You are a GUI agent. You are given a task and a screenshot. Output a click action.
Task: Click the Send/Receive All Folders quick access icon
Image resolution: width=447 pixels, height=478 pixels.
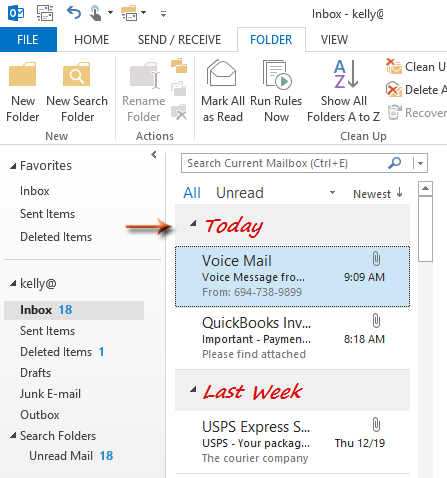tap(45, 13)
